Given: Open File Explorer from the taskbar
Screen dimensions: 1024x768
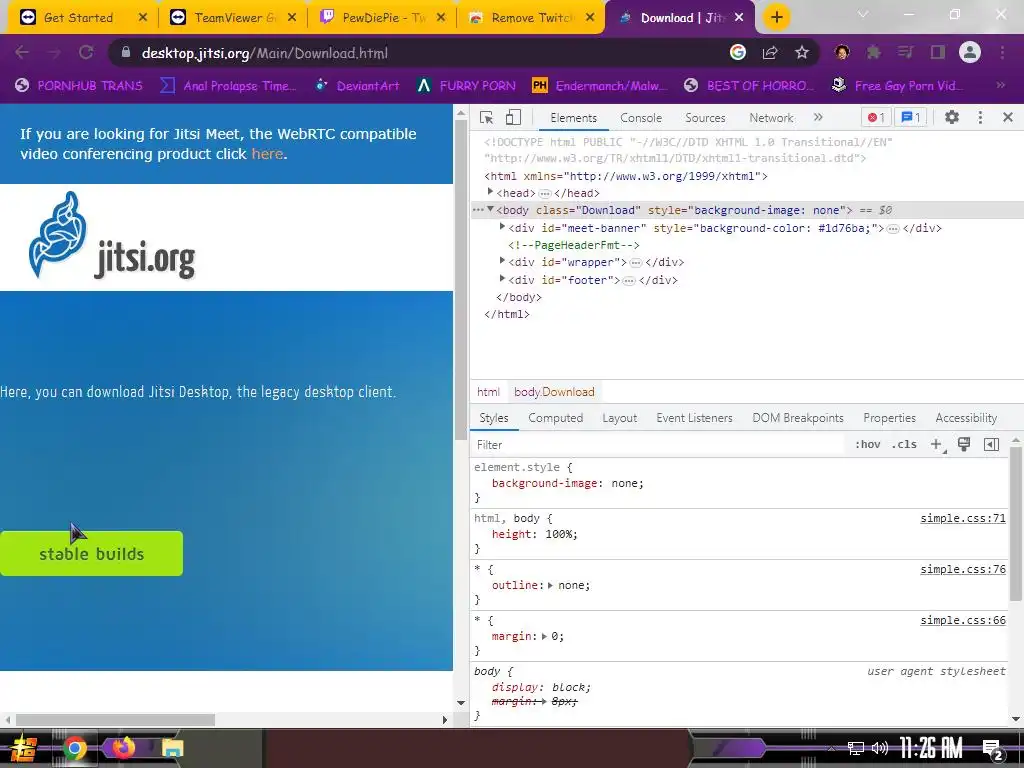Looking at the screenshot, I should coord(172,748).
